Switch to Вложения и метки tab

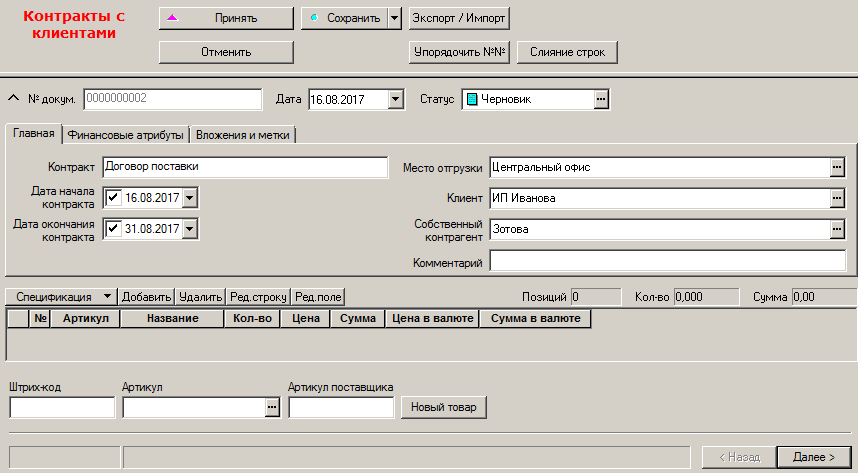coord(242,135)
